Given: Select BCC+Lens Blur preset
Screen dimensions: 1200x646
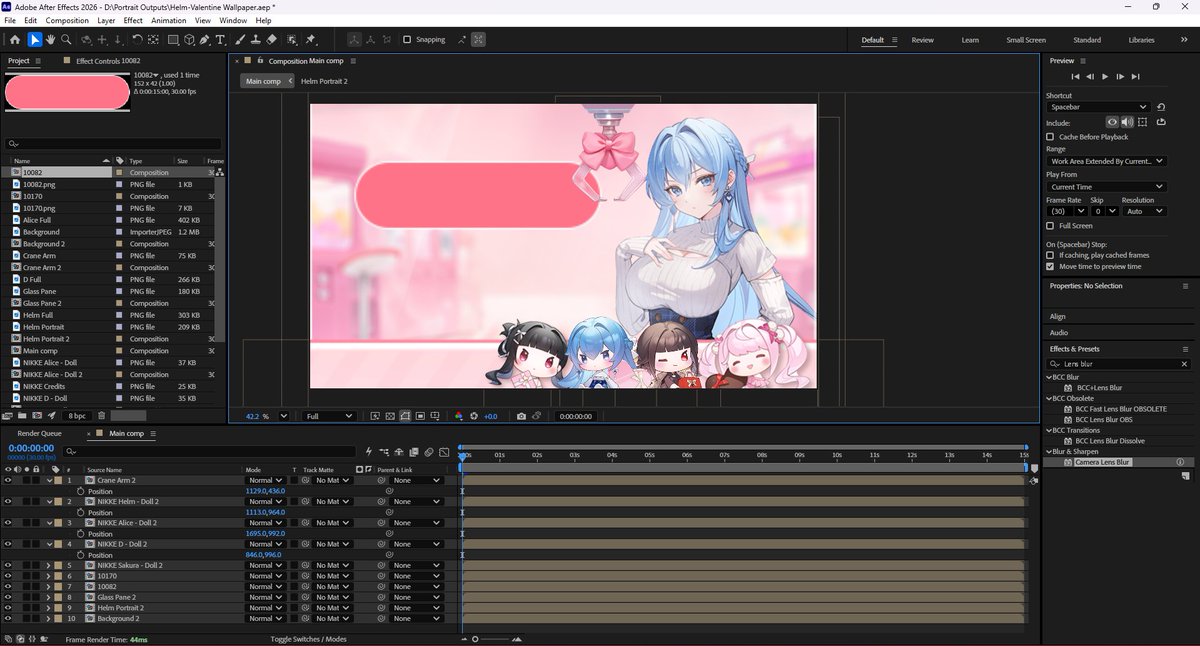Looking at the screenshot, I should click(1099, 387).
